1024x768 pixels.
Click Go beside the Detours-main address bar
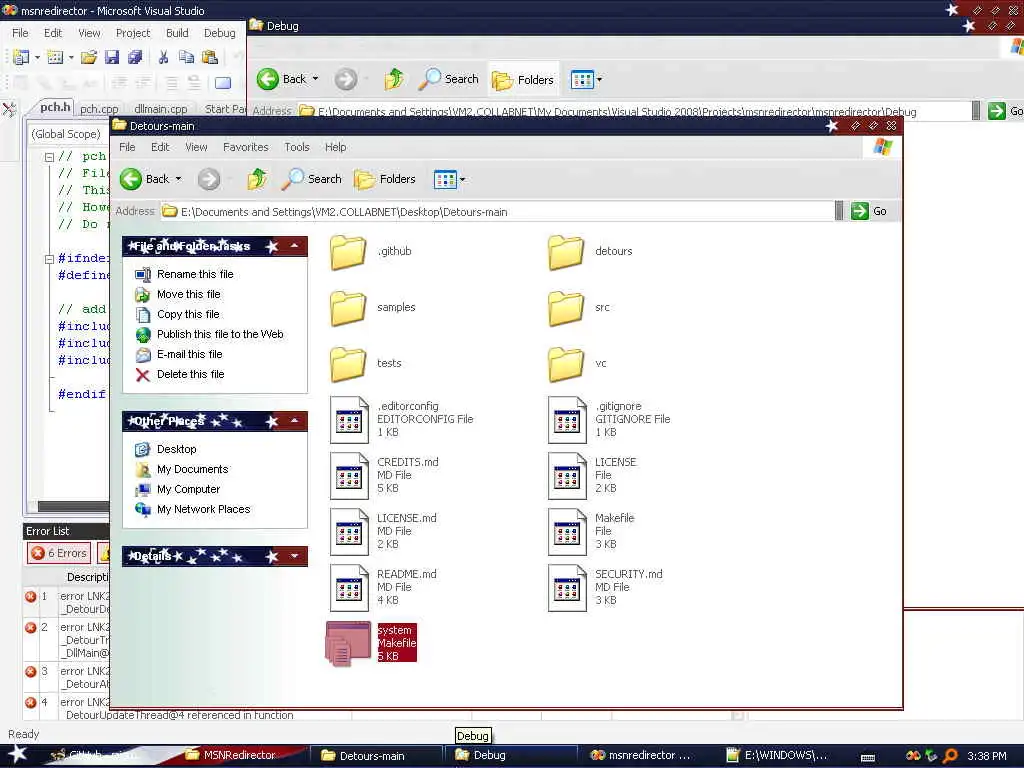[869, 211]
